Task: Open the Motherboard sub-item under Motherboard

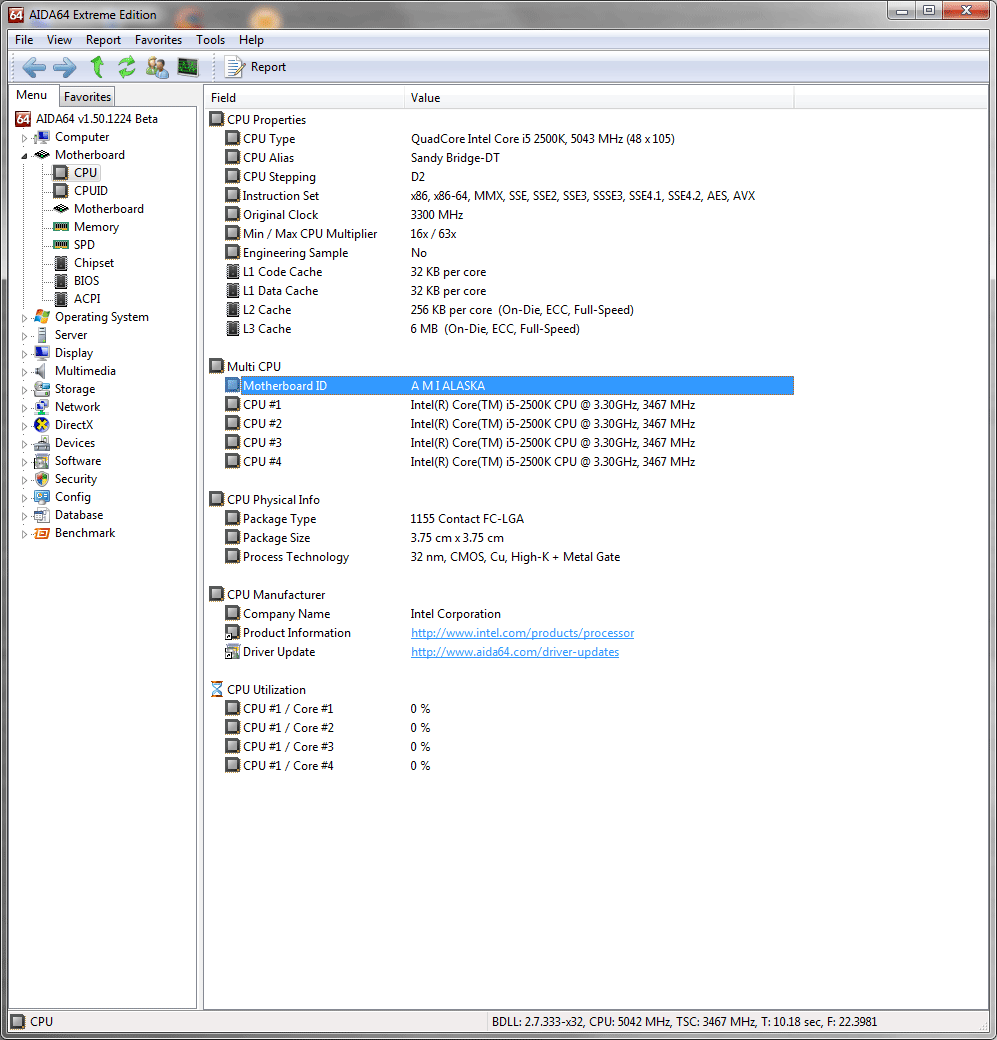Action: coord(109,209)
